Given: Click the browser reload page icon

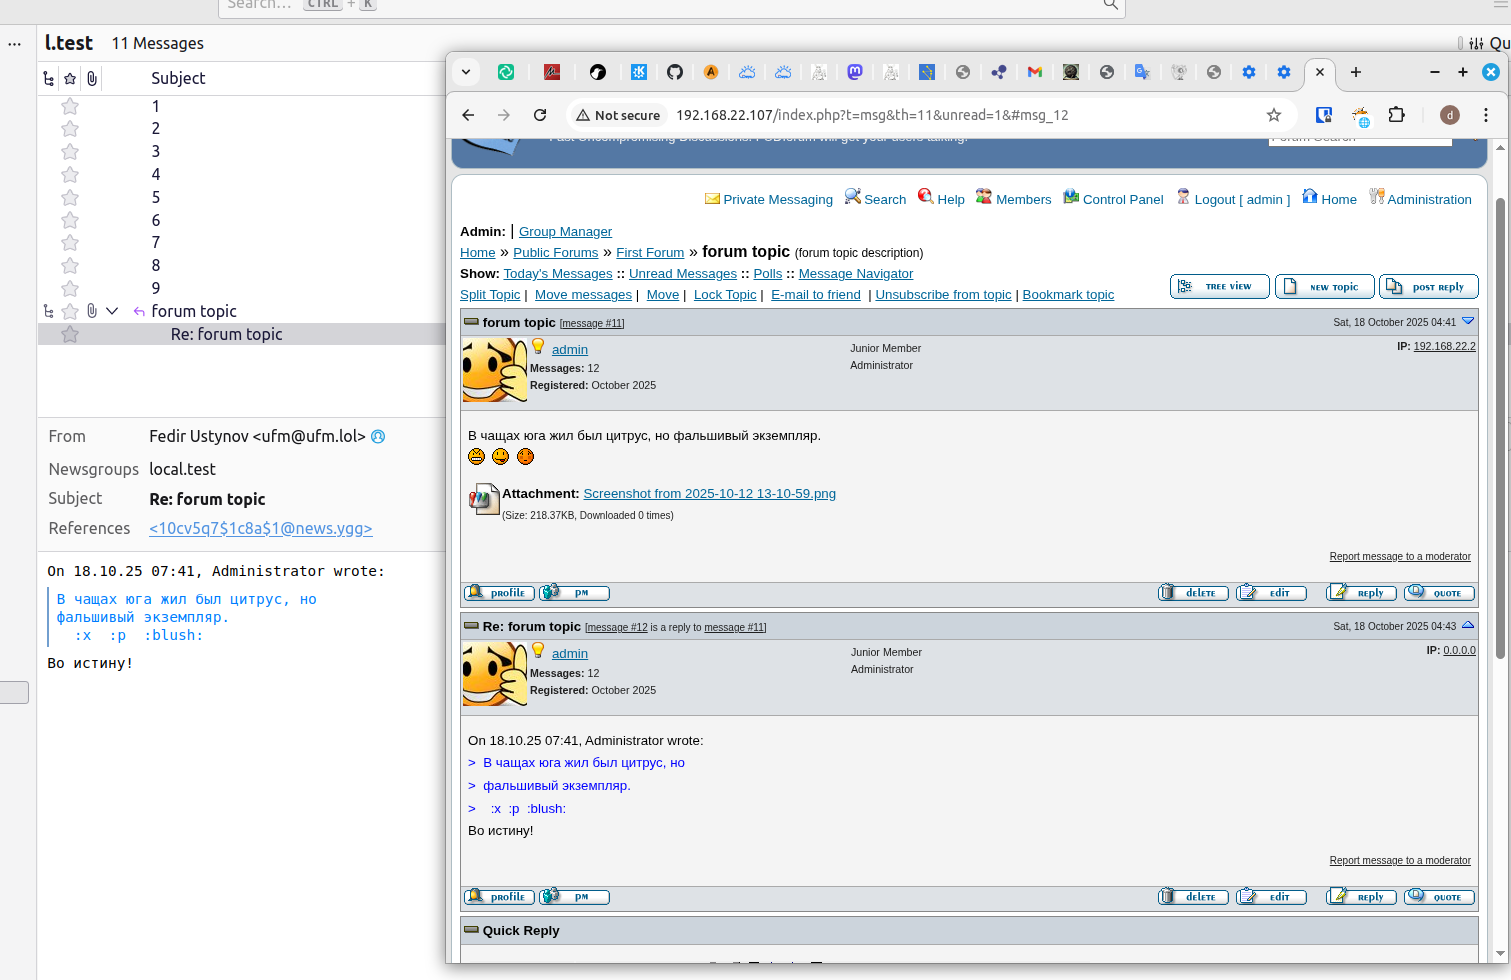Looking at the screenshot, I should click(540, 115).
